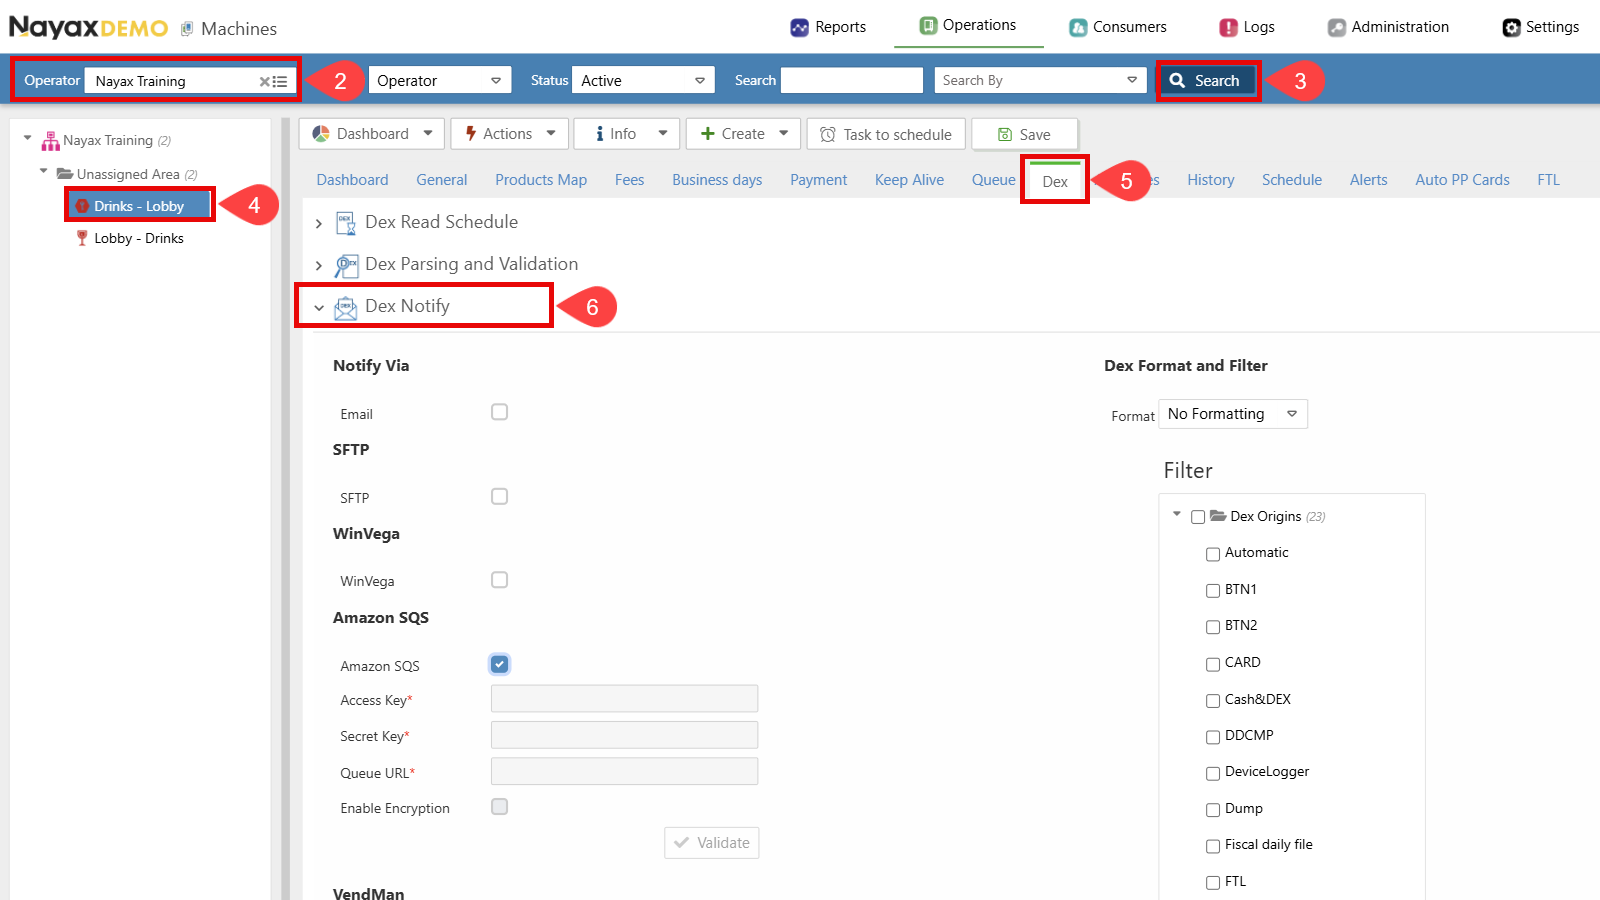Switch to the Products Map tab
The width and height of the screenshot is (1600, 900).
pyautogui.click(x=541, y=180)
